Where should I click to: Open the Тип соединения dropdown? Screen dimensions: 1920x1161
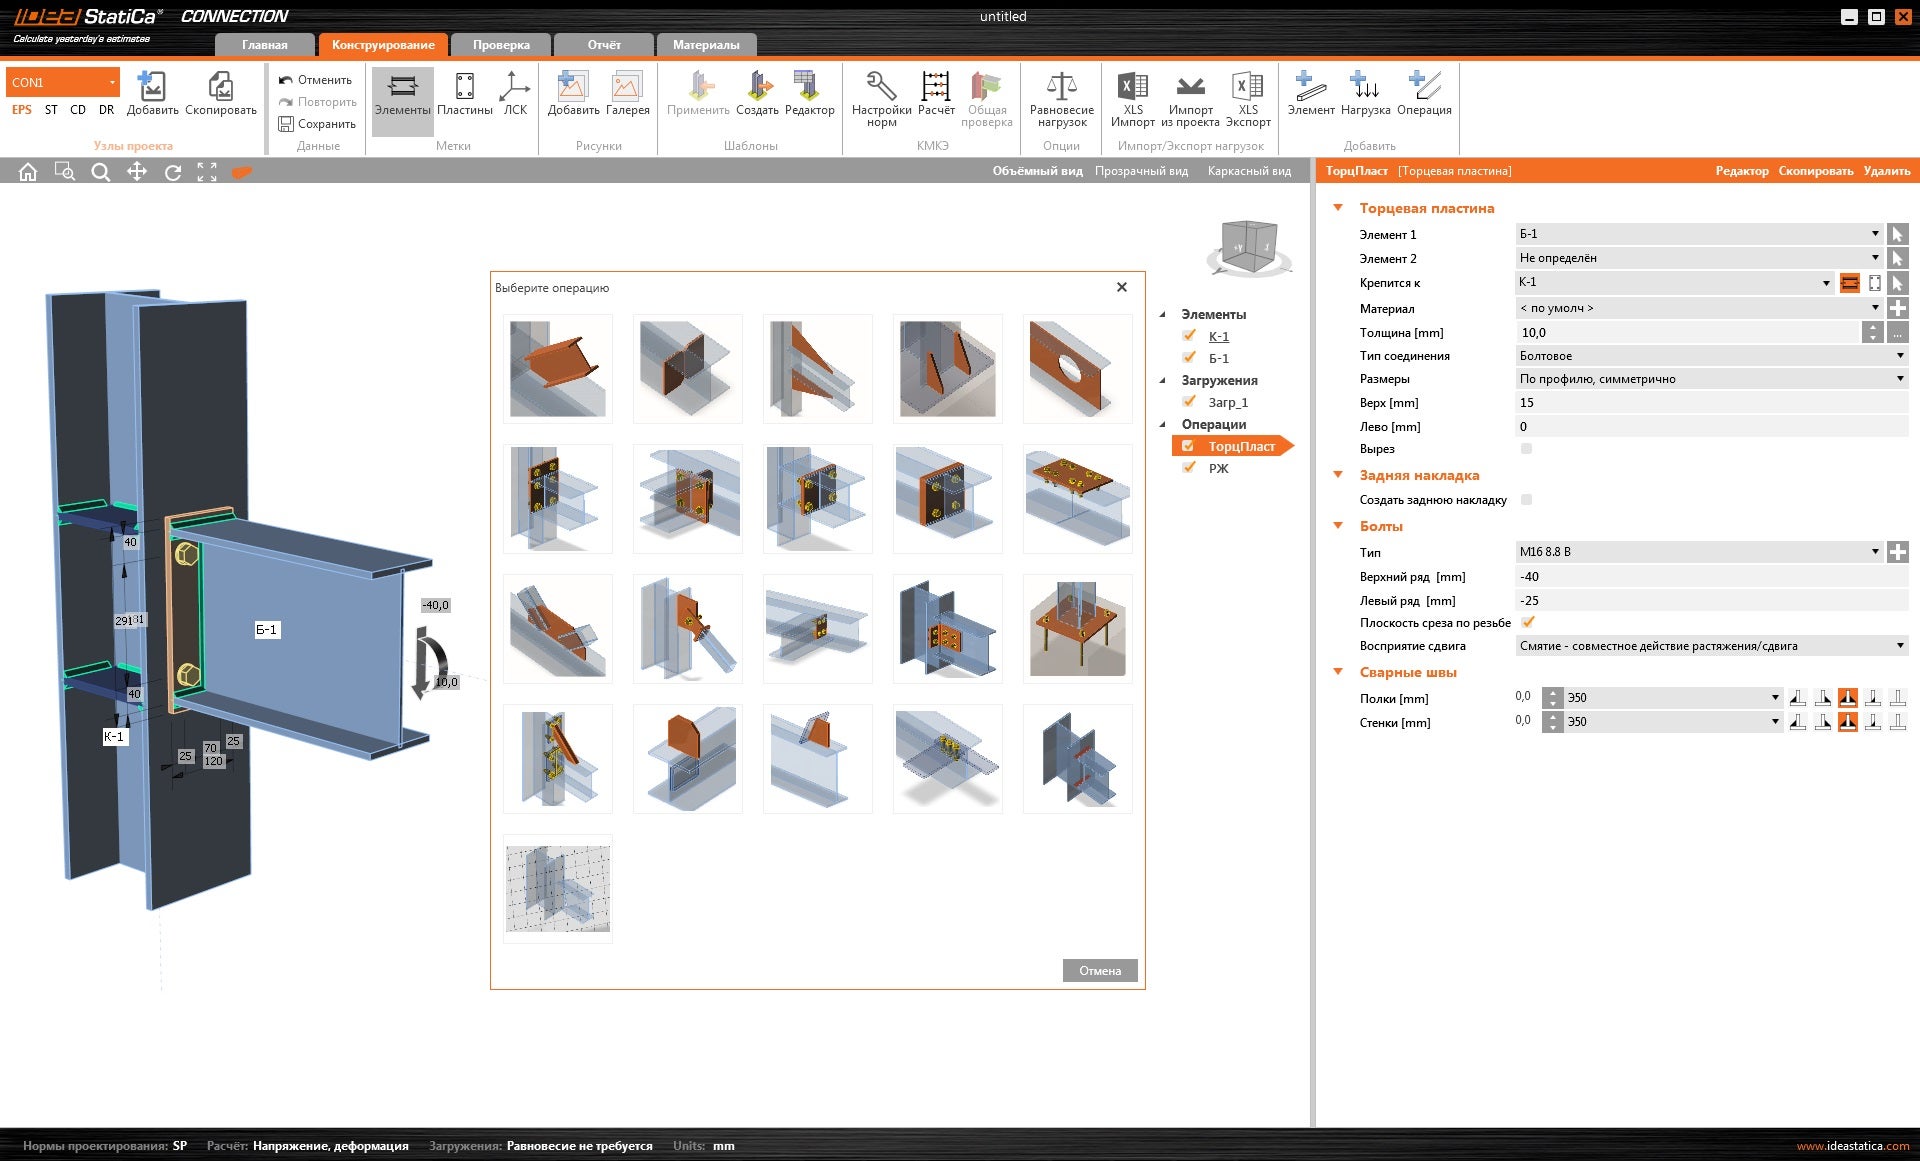point(1711,356)
